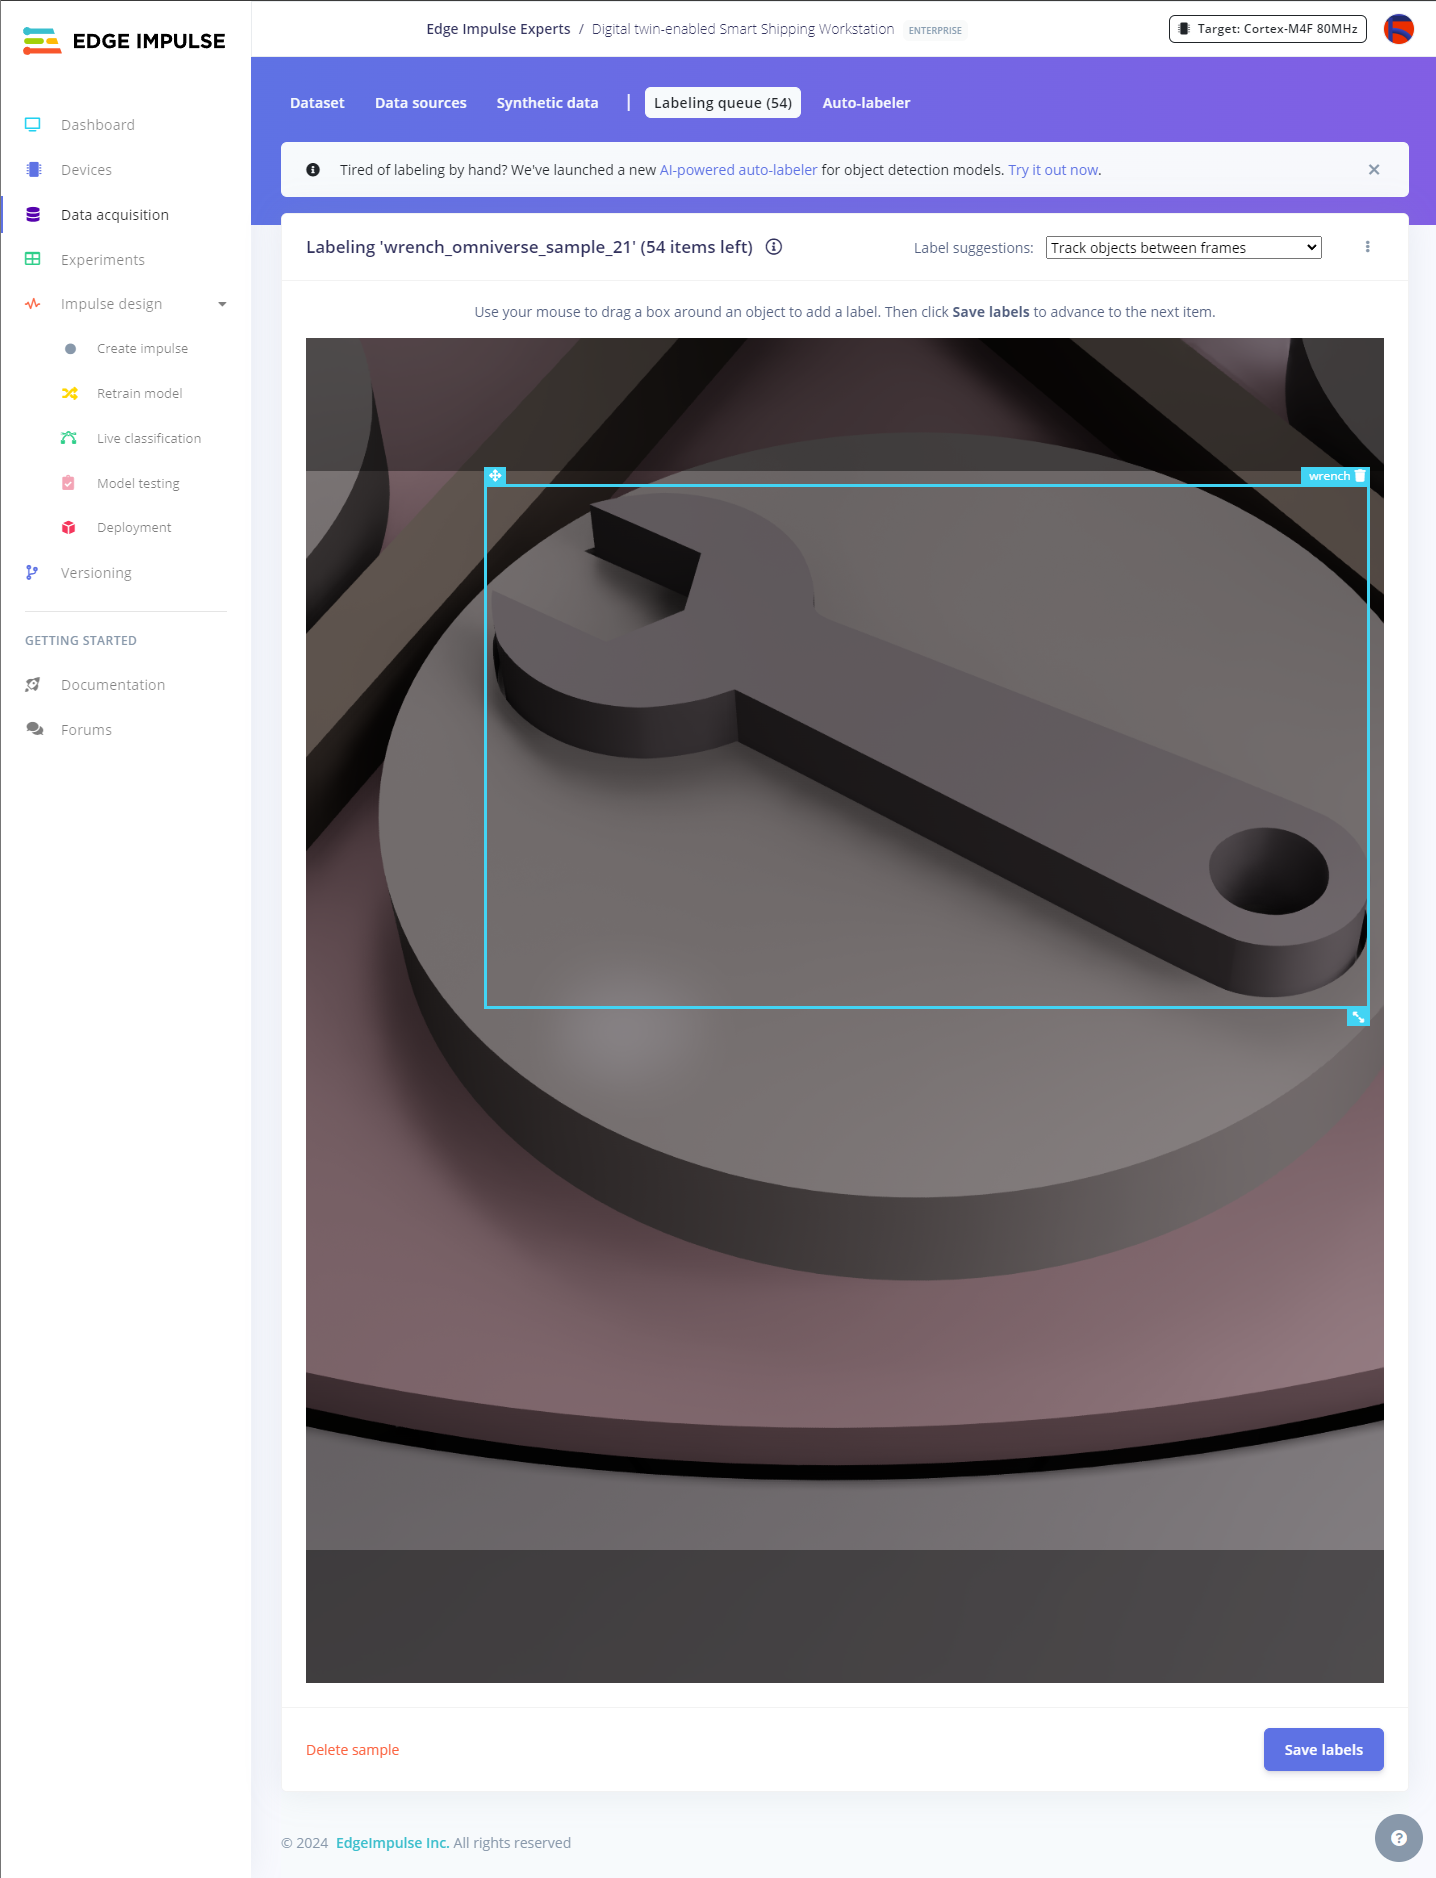Switch to the Auto-labeler tab
Screen dimensions: 1436x1878
pos(866,103)
